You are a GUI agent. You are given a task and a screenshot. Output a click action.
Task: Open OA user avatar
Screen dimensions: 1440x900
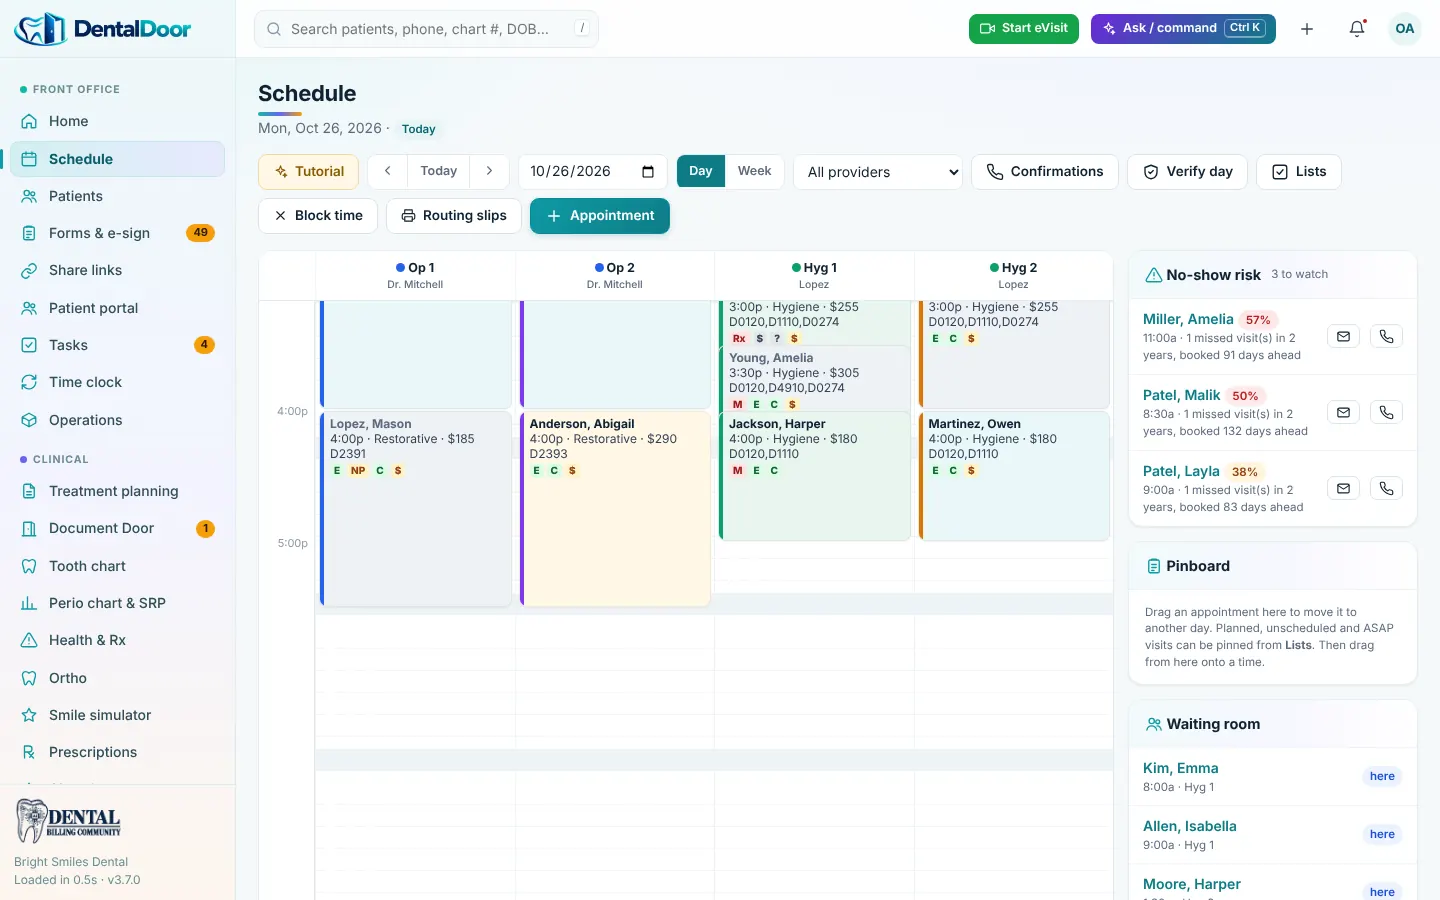1405,29
